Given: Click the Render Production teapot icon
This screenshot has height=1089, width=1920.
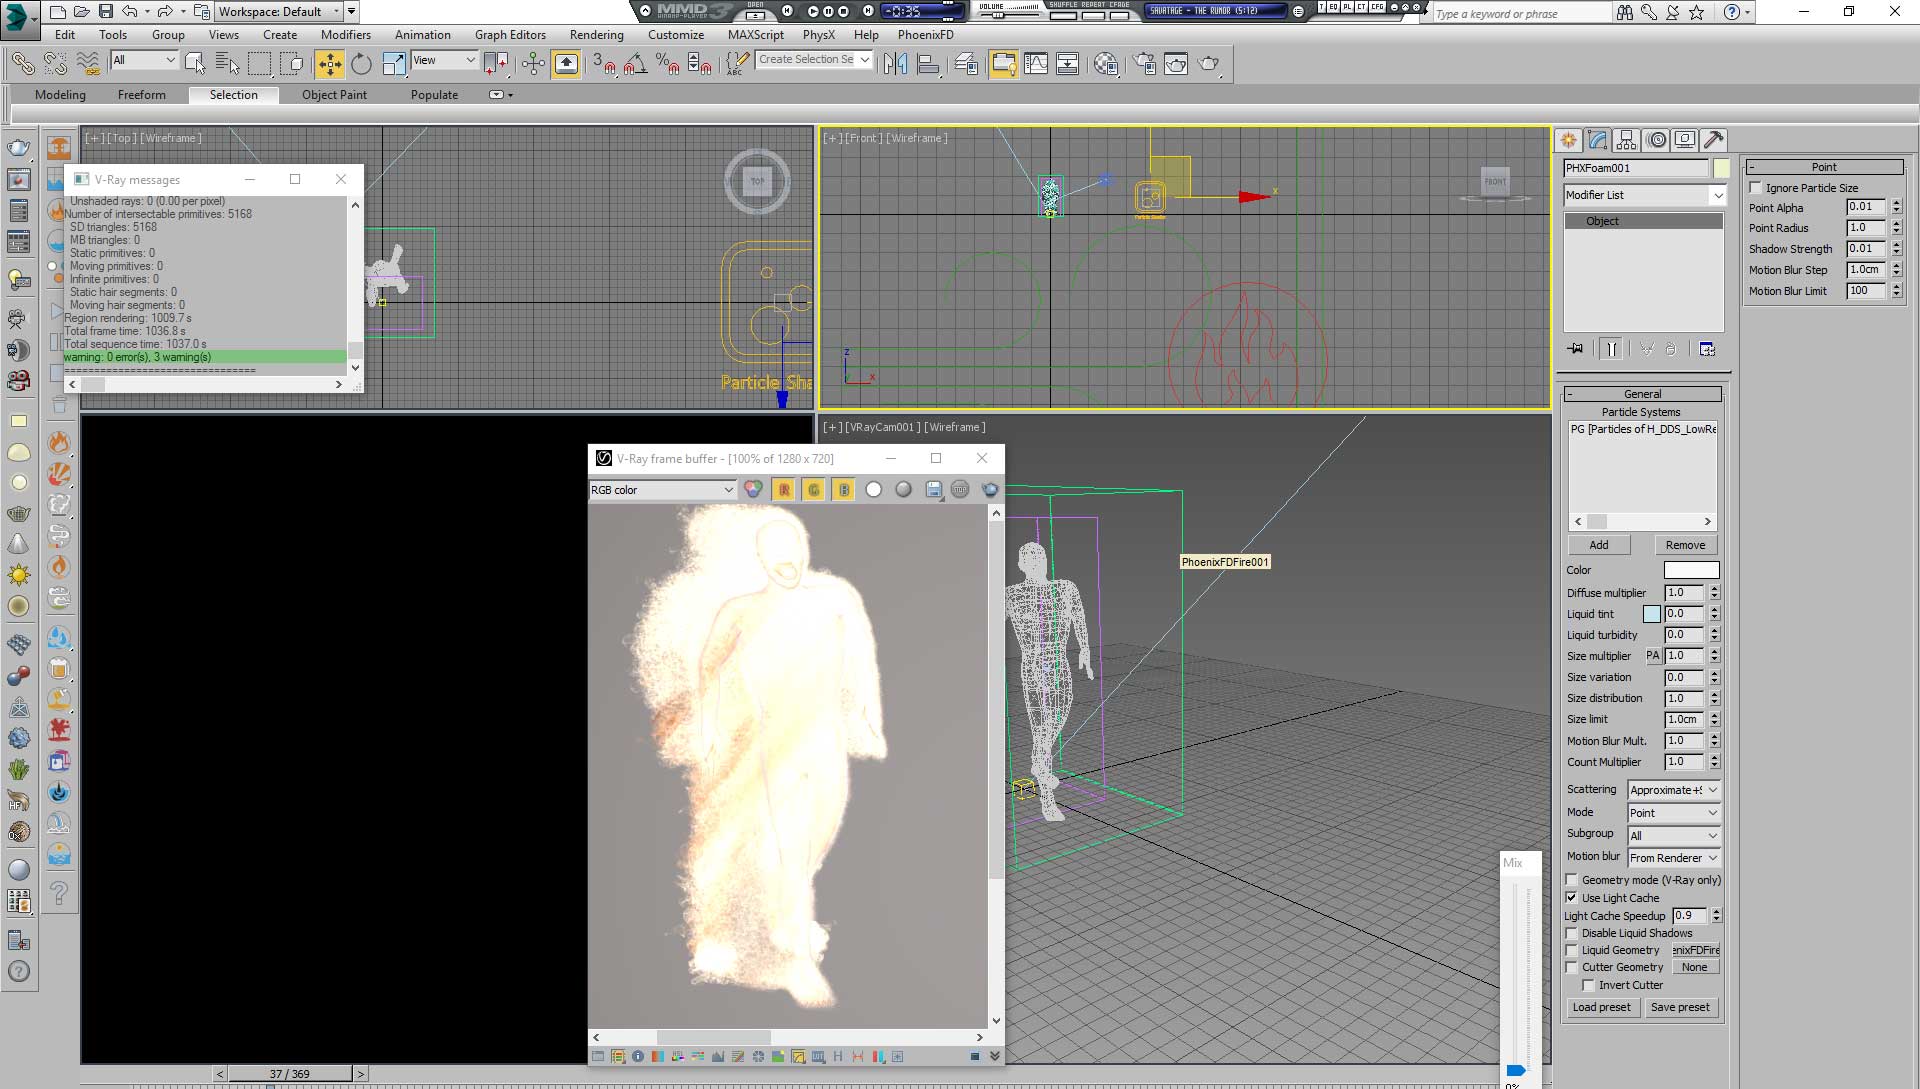Looking at the screenshot, I should (1209, 64).
